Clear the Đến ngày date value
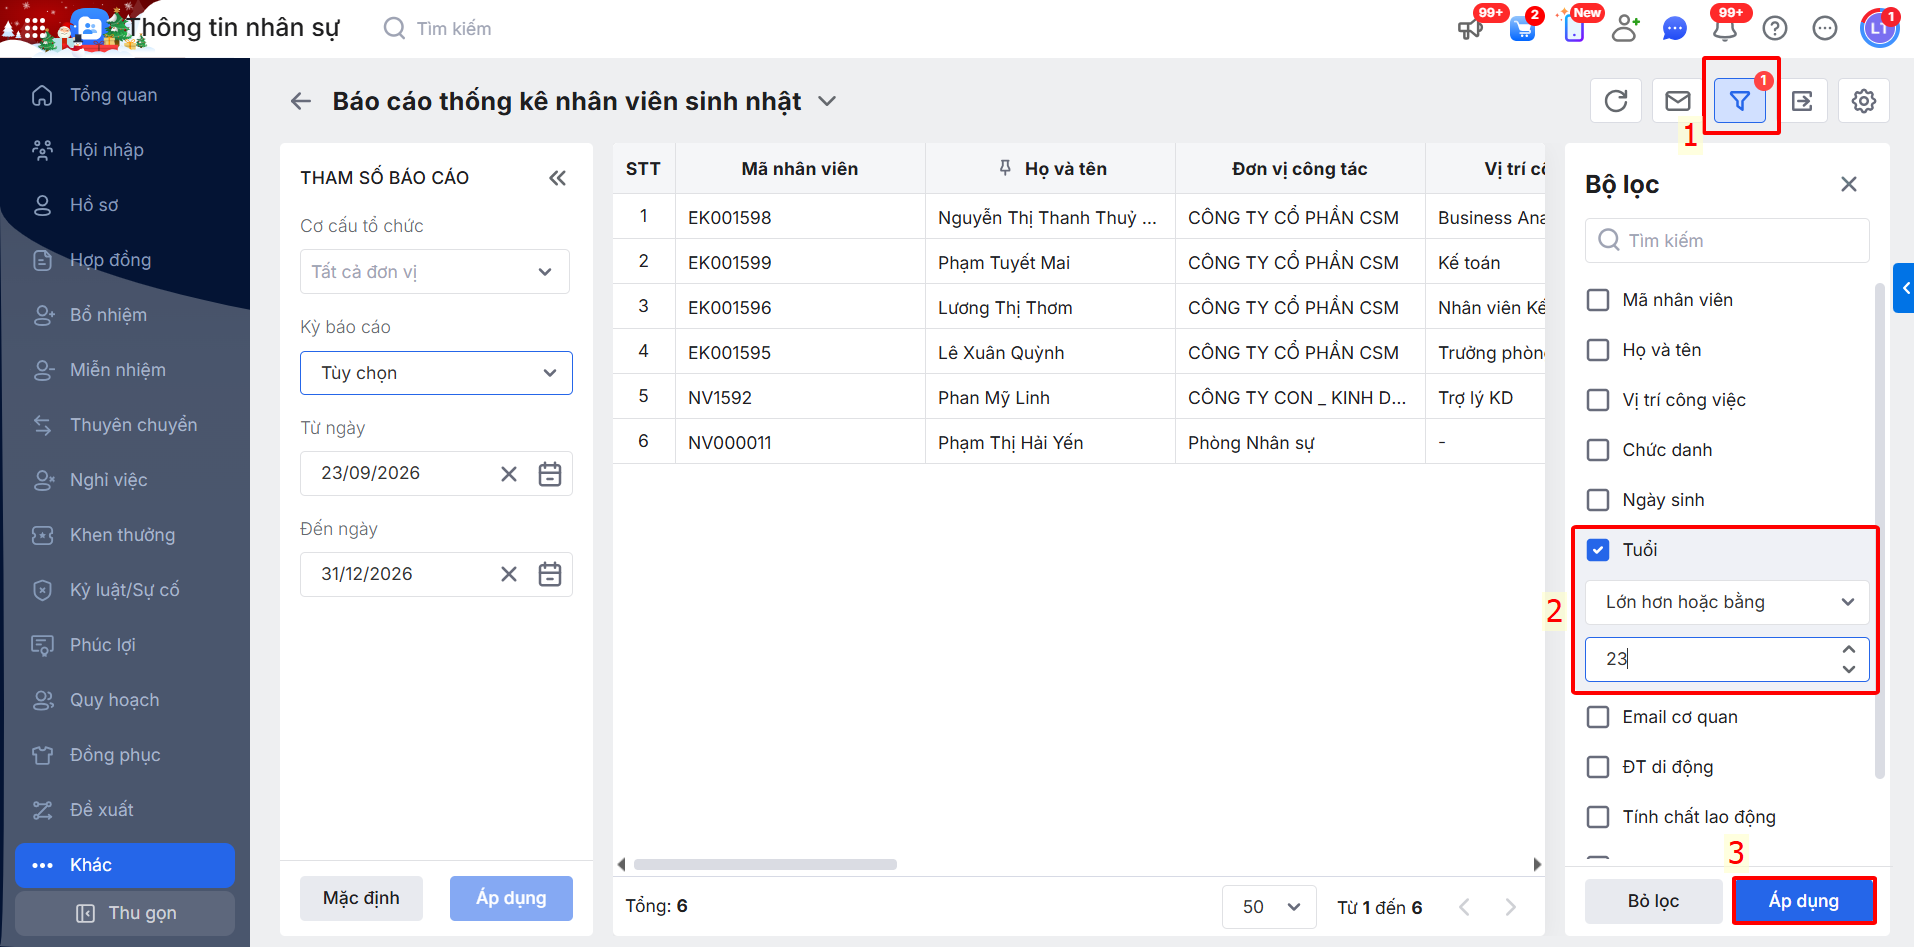 pos(509,574)
